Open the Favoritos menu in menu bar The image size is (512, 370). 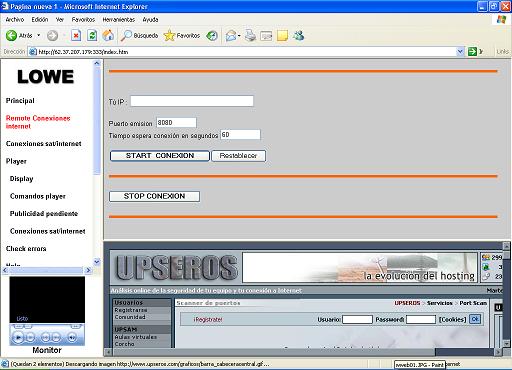(x=83, y=20)
